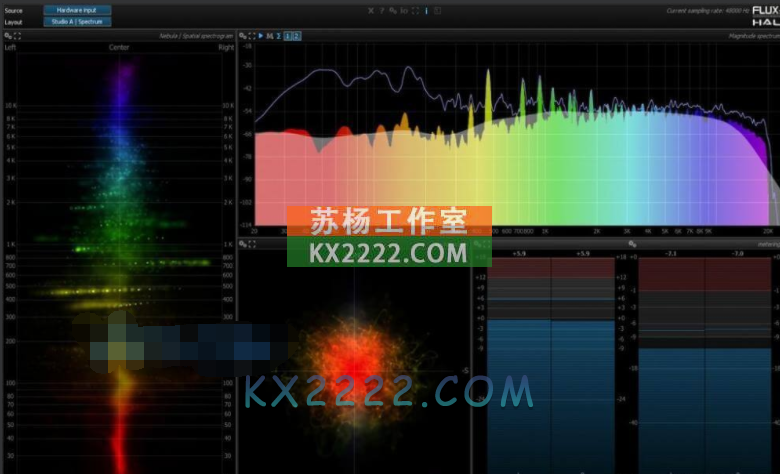Click the Nebula / Spatial spectrogram title

click(196, 36)
